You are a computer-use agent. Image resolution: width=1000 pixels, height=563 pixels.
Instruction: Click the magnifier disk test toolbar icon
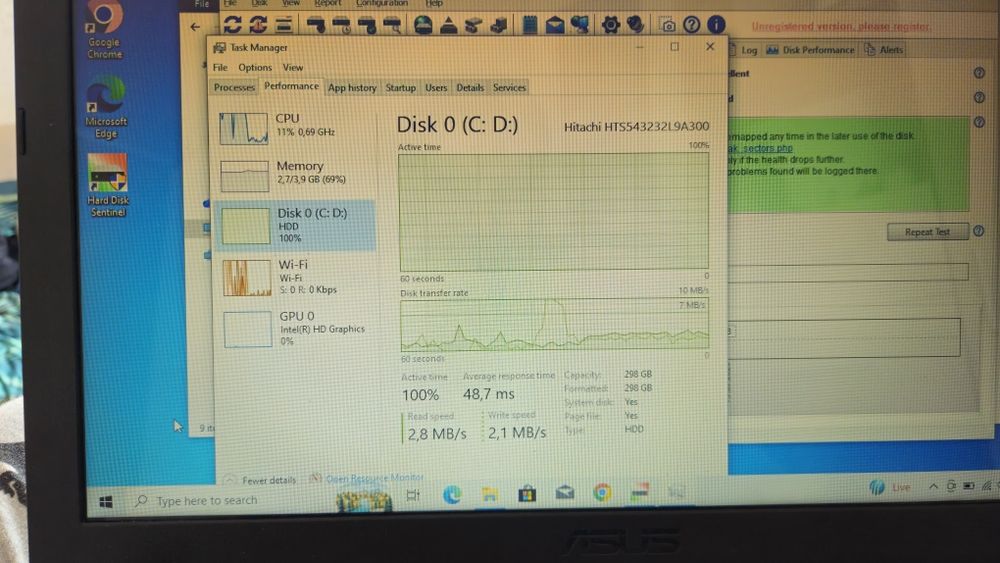pyautogui.click(x=392, y=26)
